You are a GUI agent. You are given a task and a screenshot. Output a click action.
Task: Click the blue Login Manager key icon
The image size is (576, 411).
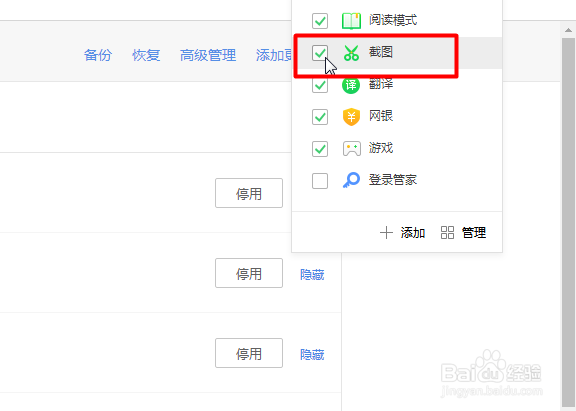pyautogui.click(x=351, y=180)
